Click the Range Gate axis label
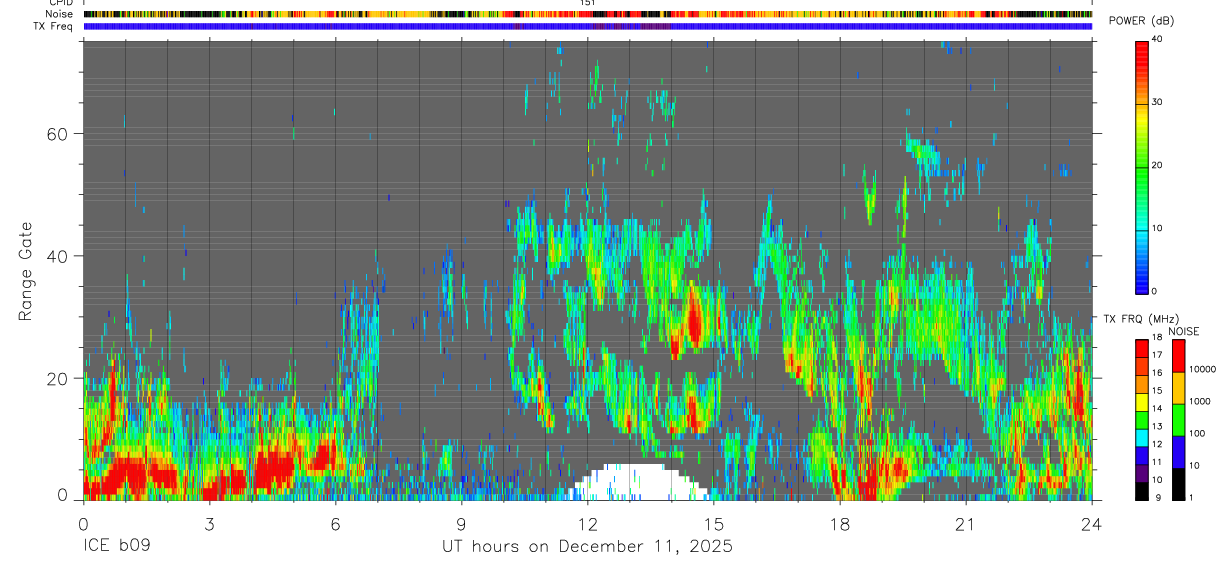This screenshot has width=1228, height=567. [27, 271]
